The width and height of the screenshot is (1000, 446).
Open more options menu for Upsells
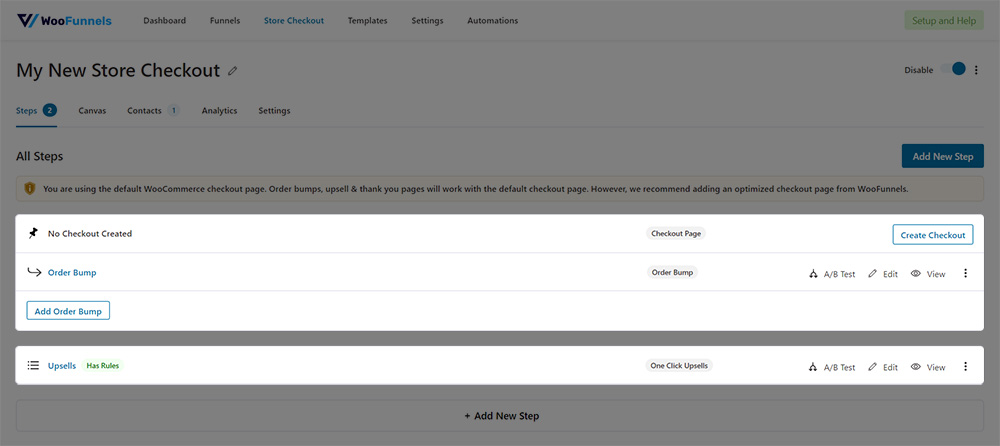click(965, 366)
